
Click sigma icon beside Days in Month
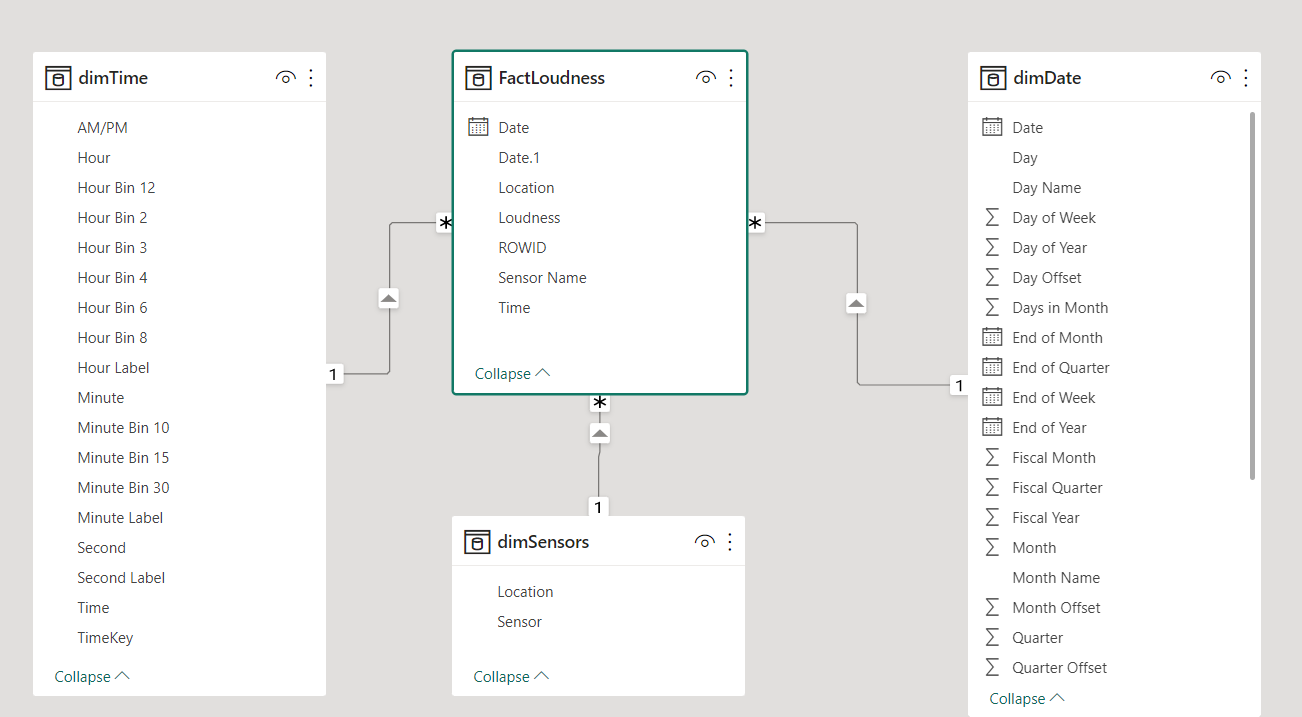point(992,307)
